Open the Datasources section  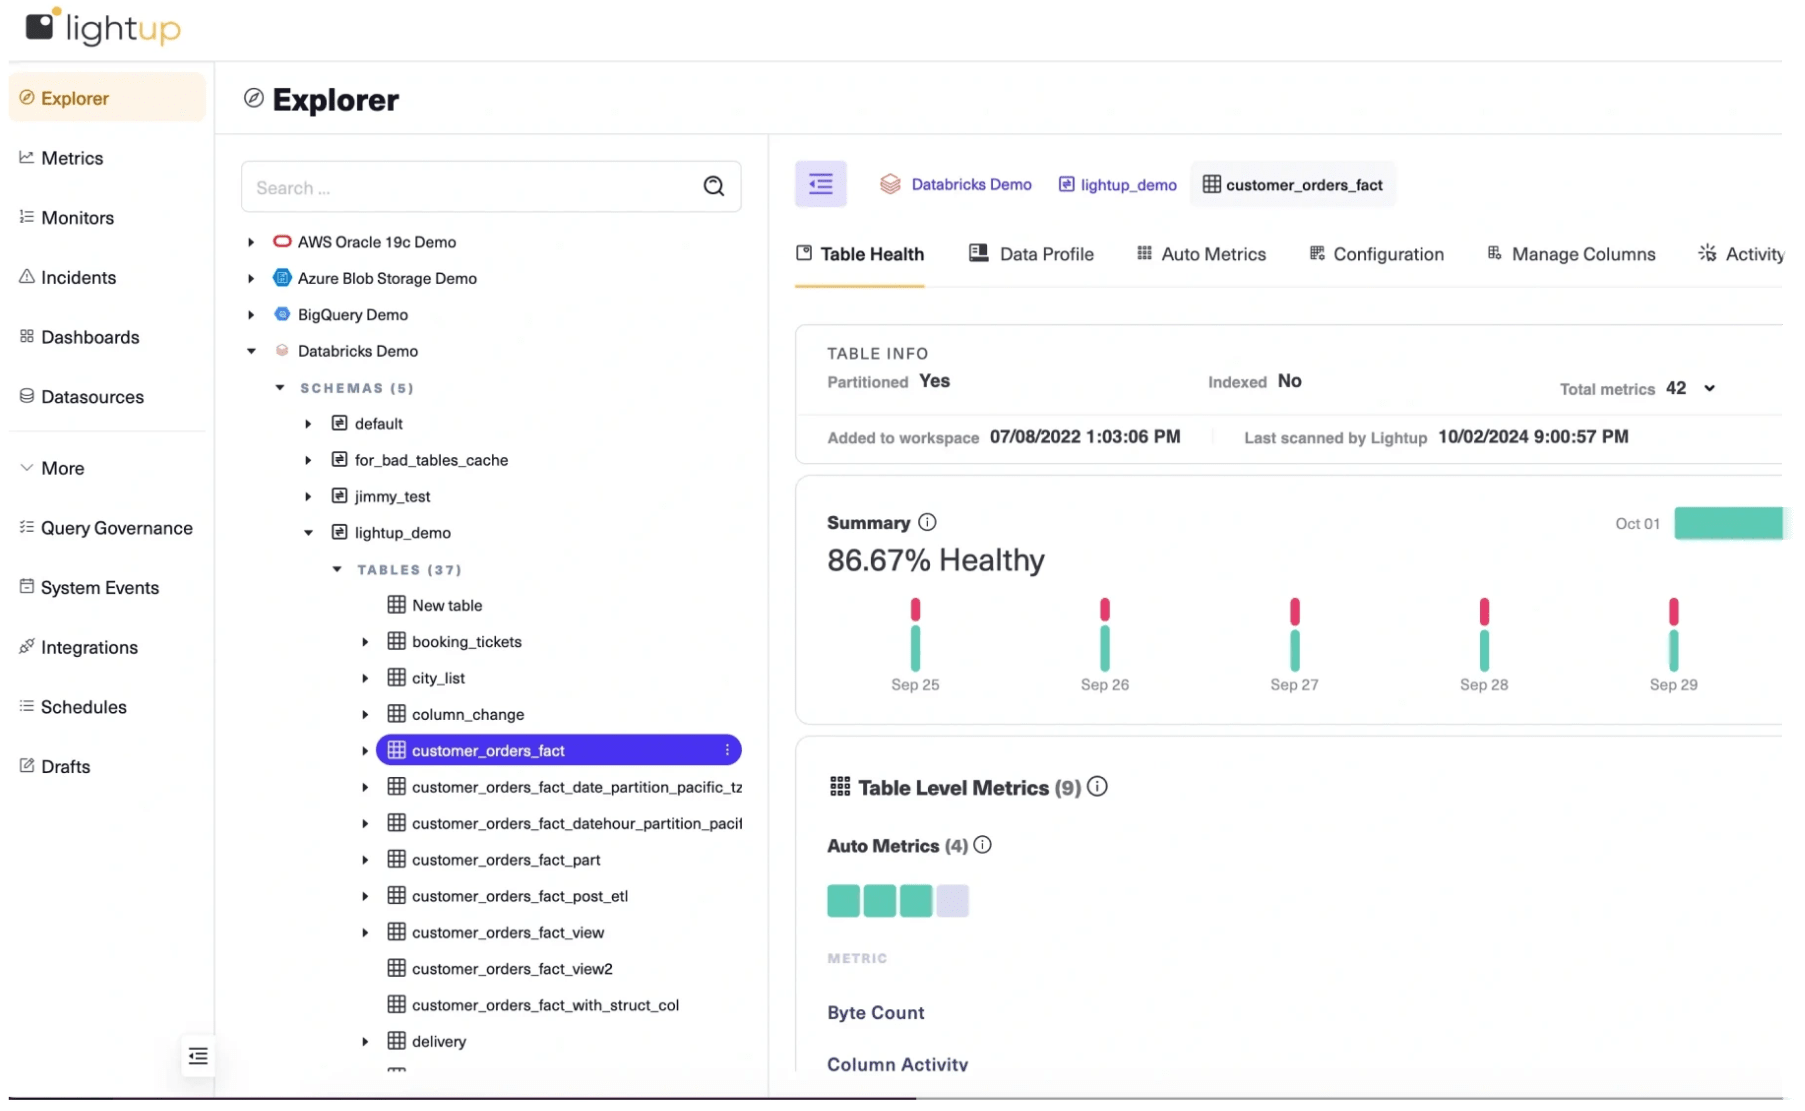click(x=92, y=396)
